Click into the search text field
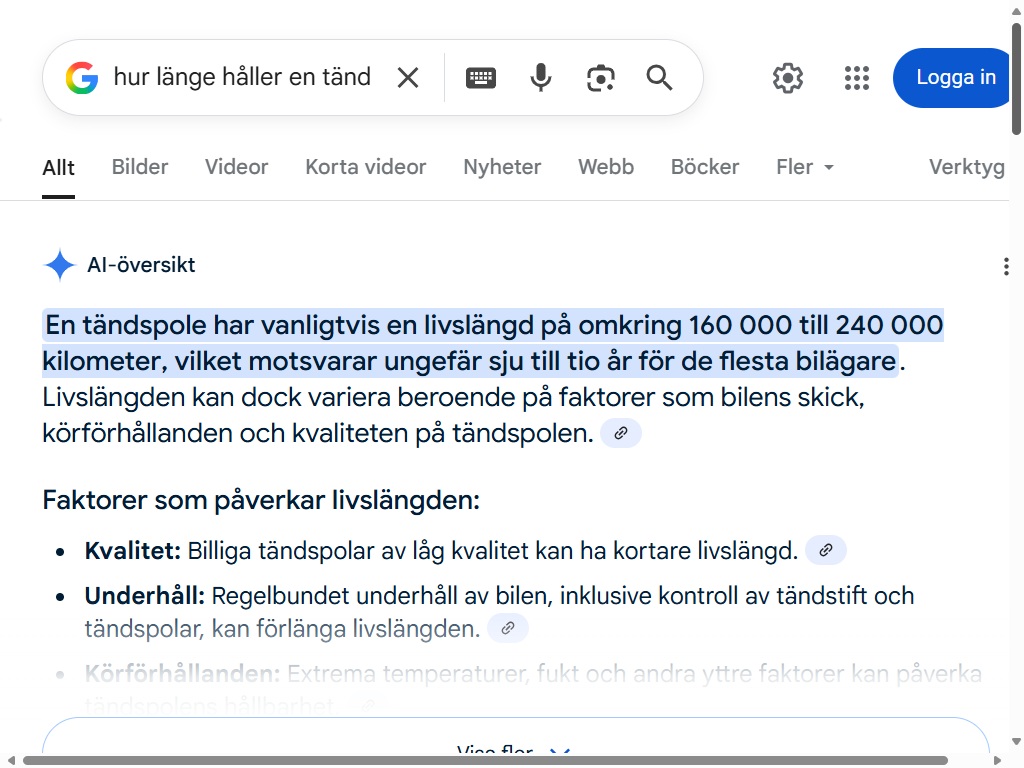This screenshot has height=768, width=1024. (x=242, y=78)
